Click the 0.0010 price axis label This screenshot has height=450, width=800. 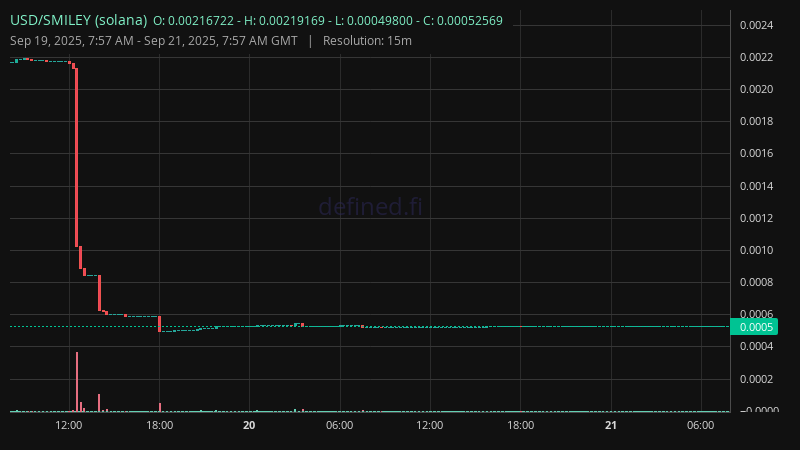(757, 251)
